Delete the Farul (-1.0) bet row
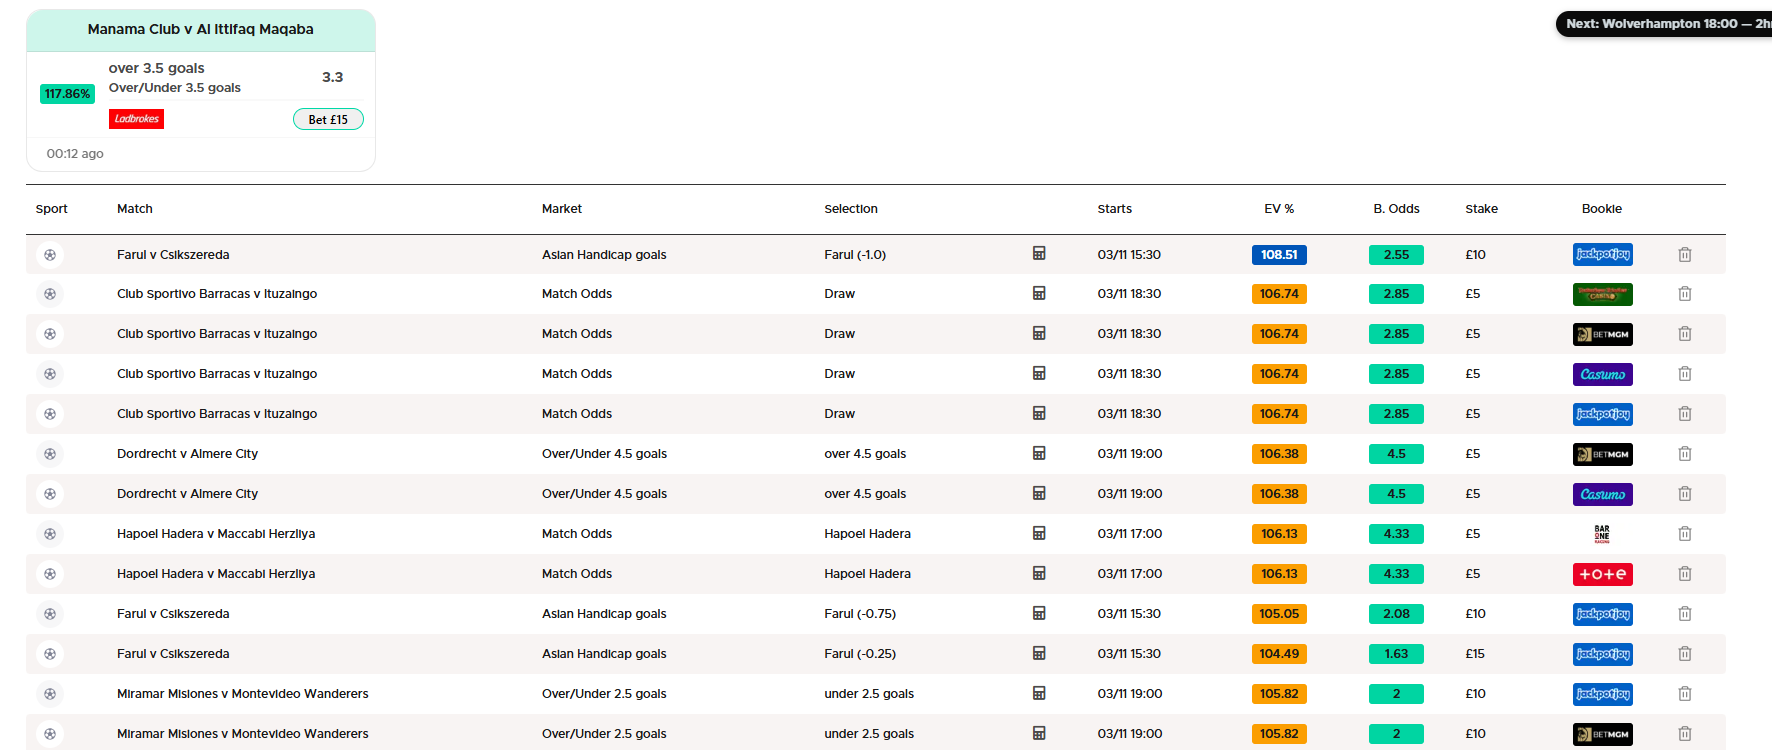Screen dimensions: 1772x750 point(1684,254)
